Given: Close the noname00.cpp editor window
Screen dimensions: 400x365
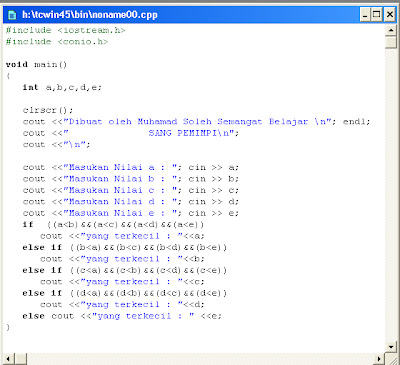Looking at the screenshot, I should click(x=389, y=15).
